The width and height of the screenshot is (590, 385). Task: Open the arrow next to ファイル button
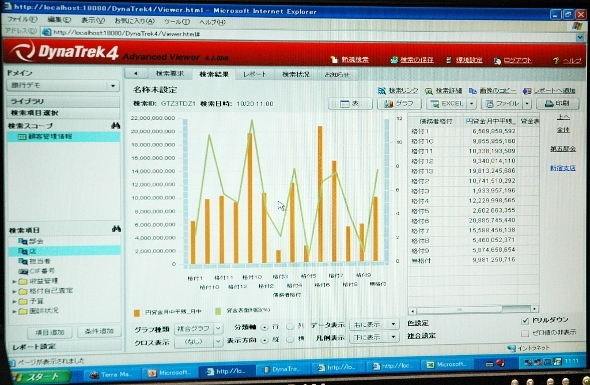[x=527, y=103]
